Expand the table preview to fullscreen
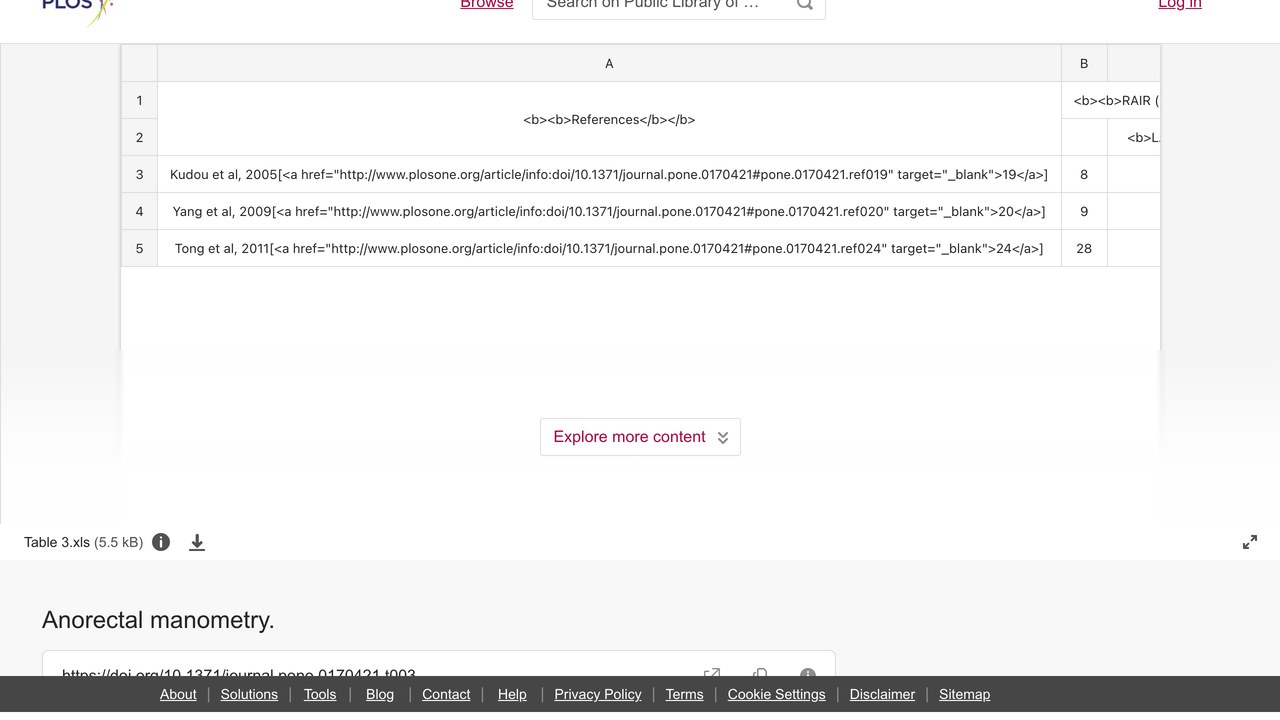1280x720 pixels. [1250, 542]
